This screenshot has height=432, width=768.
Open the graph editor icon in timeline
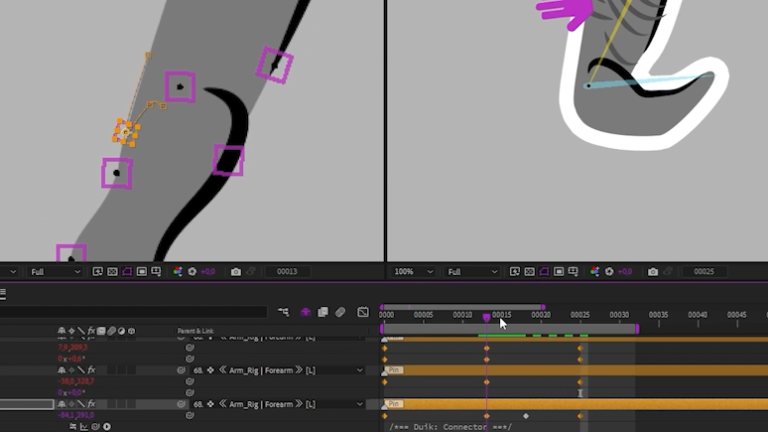point(362,312)
